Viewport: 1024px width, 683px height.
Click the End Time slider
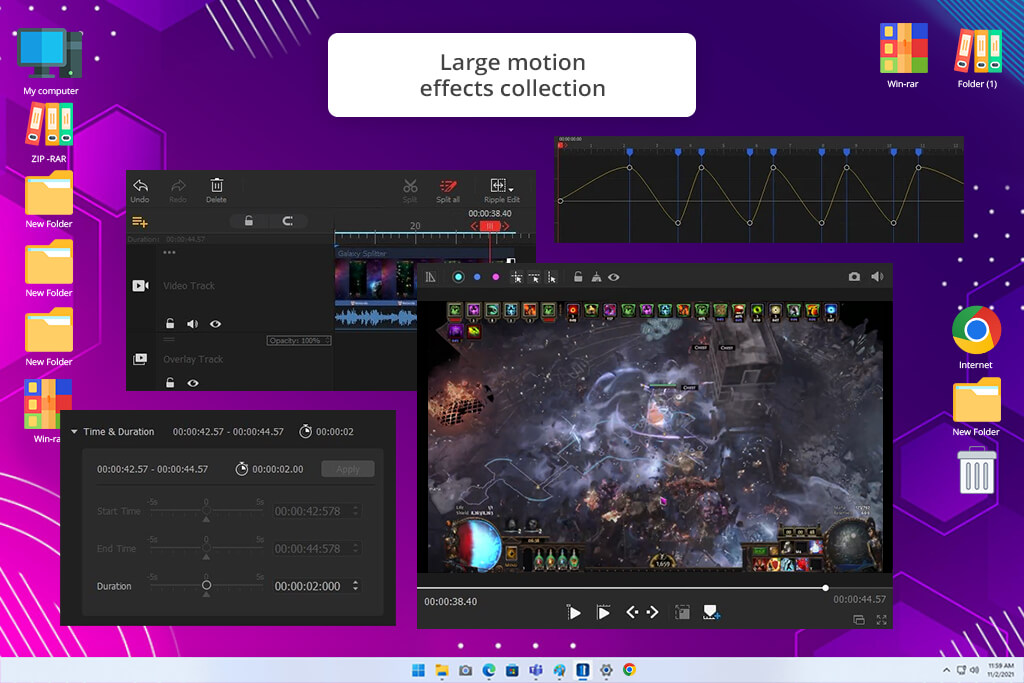206,548
